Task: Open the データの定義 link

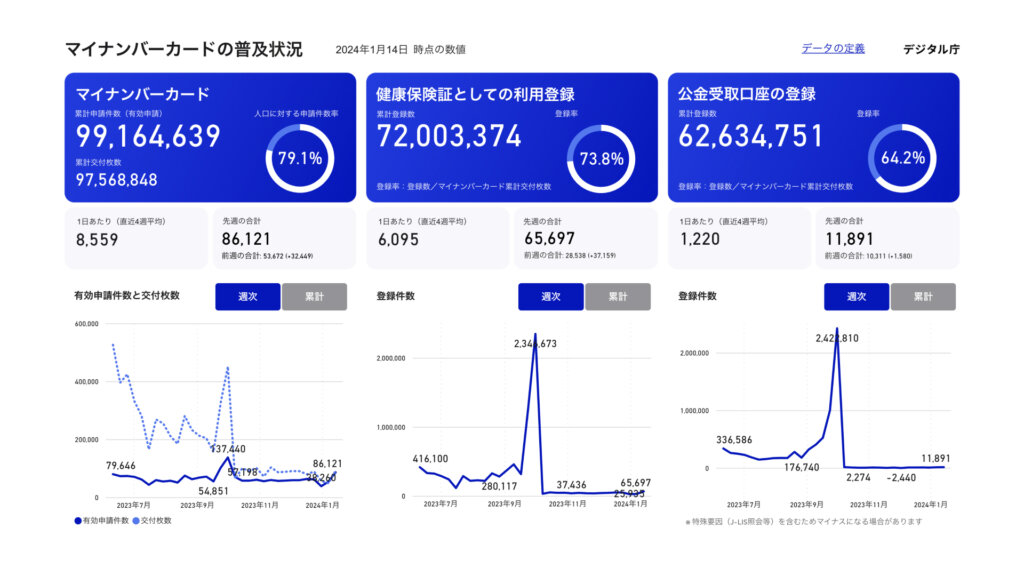Action: click(833, 48)
